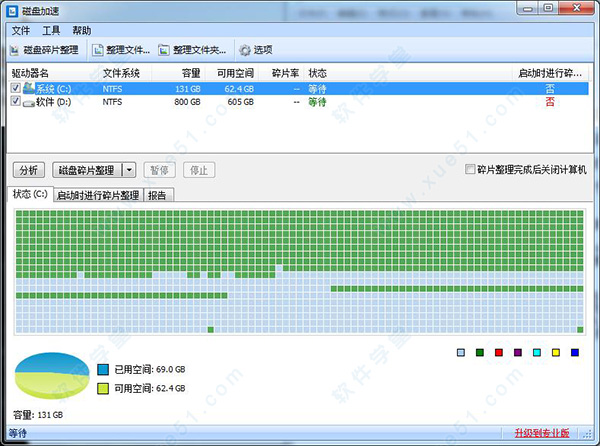
Task: Open the 文件 menu
Action: click(21, 31)
